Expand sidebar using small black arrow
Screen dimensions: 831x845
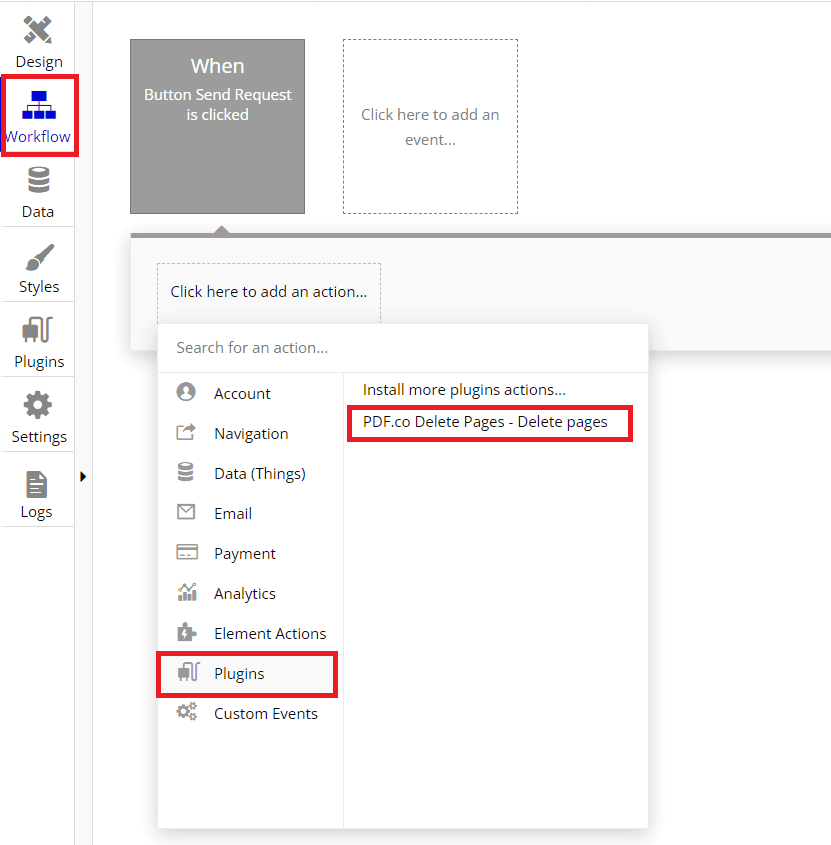[83, 477]
